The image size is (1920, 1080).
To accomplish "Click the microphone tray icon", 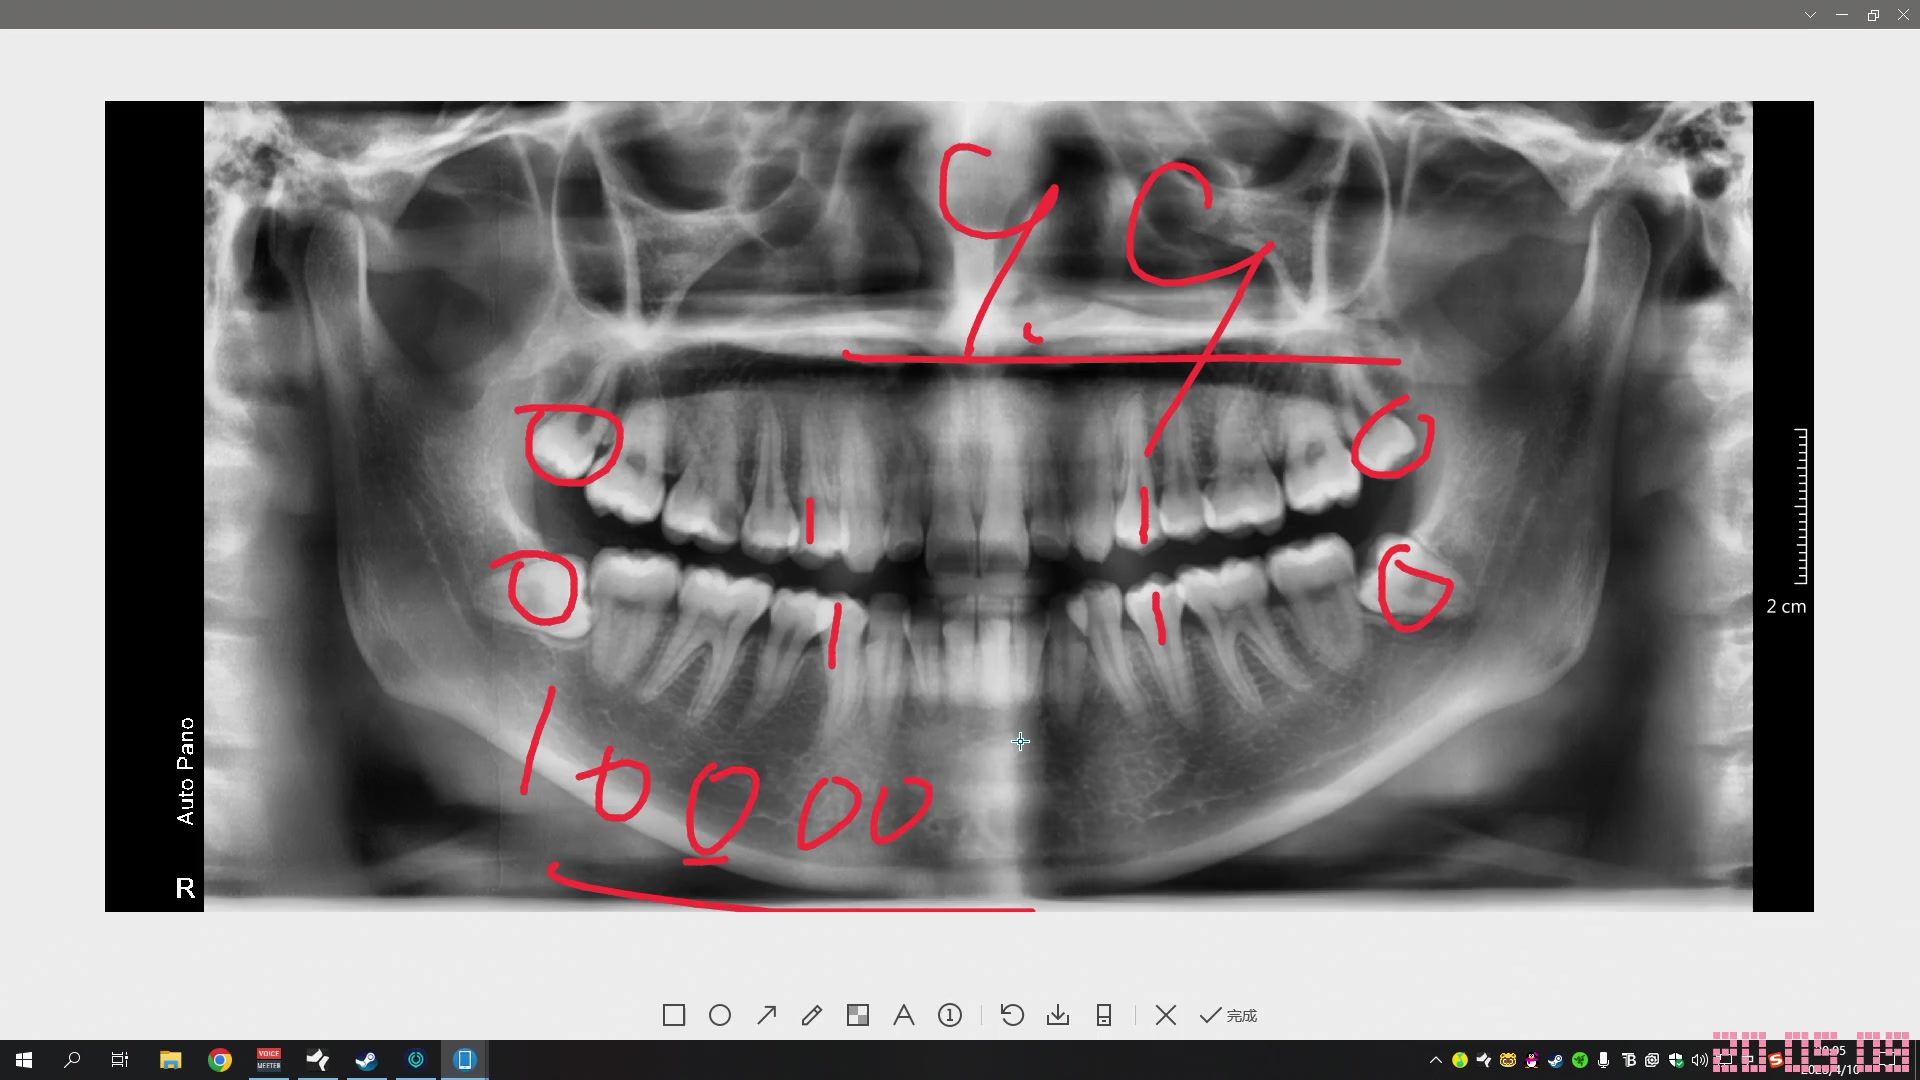I will (x=1603, y=1060).
